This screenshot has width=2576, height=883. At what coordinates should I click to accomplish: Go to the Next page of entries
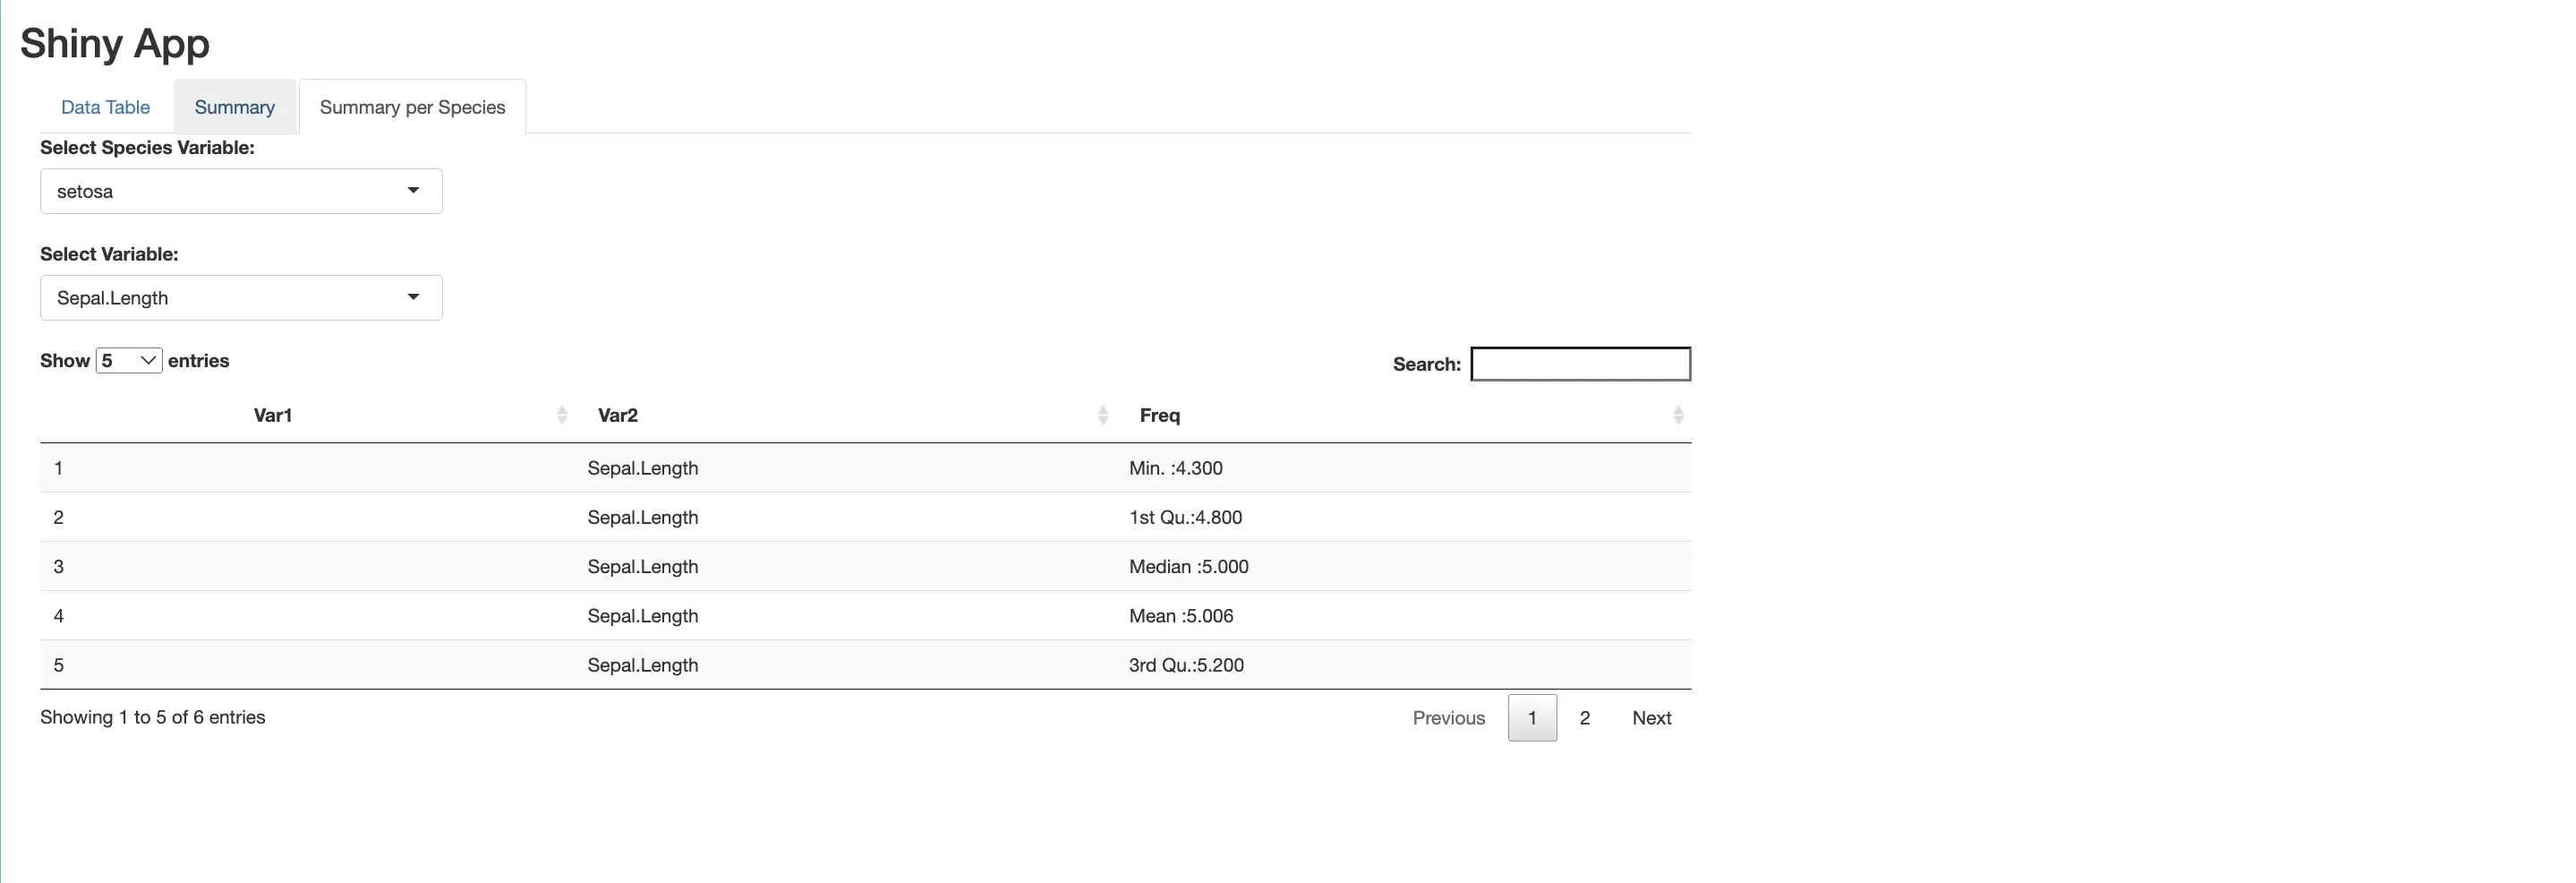tap(1651, 718)
